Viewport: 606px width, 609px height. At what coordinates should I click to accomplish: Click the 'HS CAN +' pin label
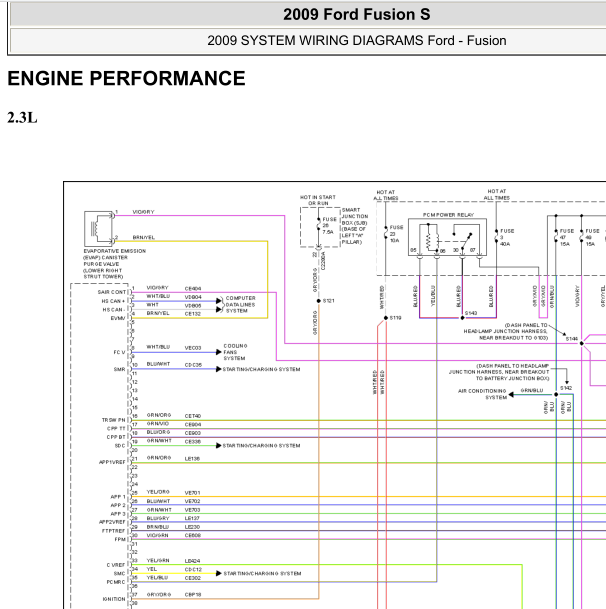[x=113, y=301]
